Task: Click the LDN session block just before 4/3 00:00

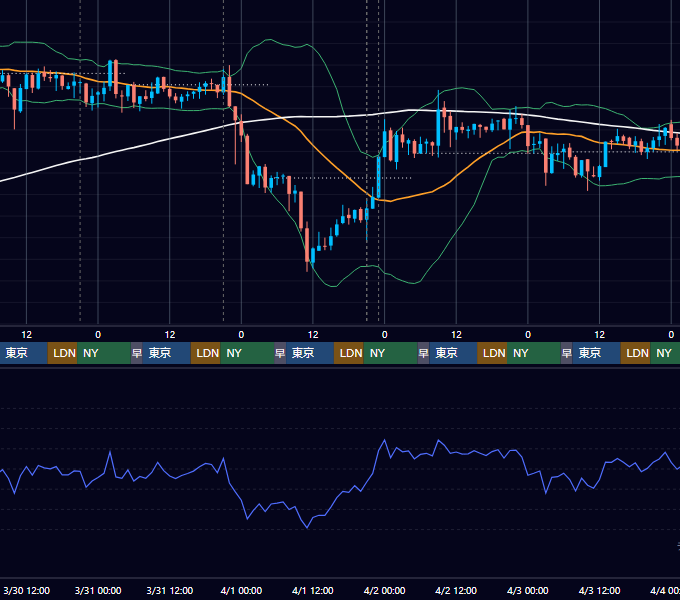Action: tap(492, 353)
